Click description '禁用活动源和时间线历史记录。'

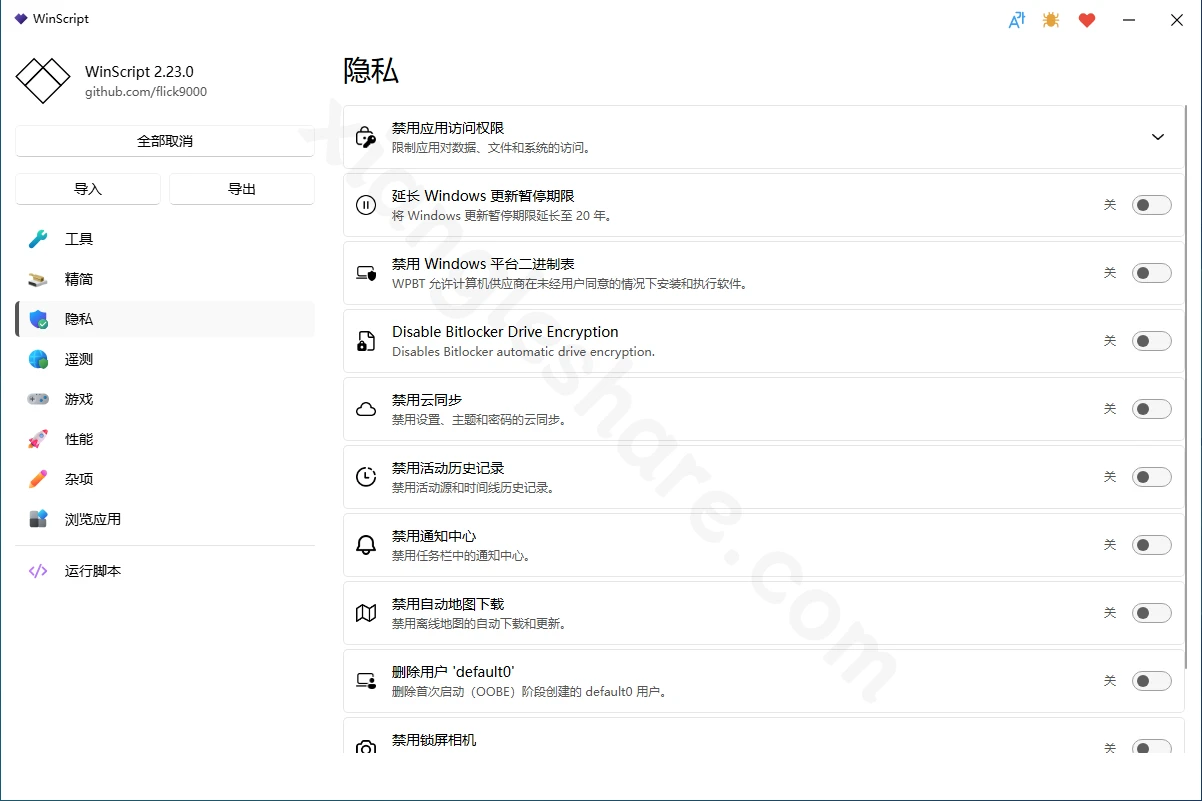pos(474,488)
